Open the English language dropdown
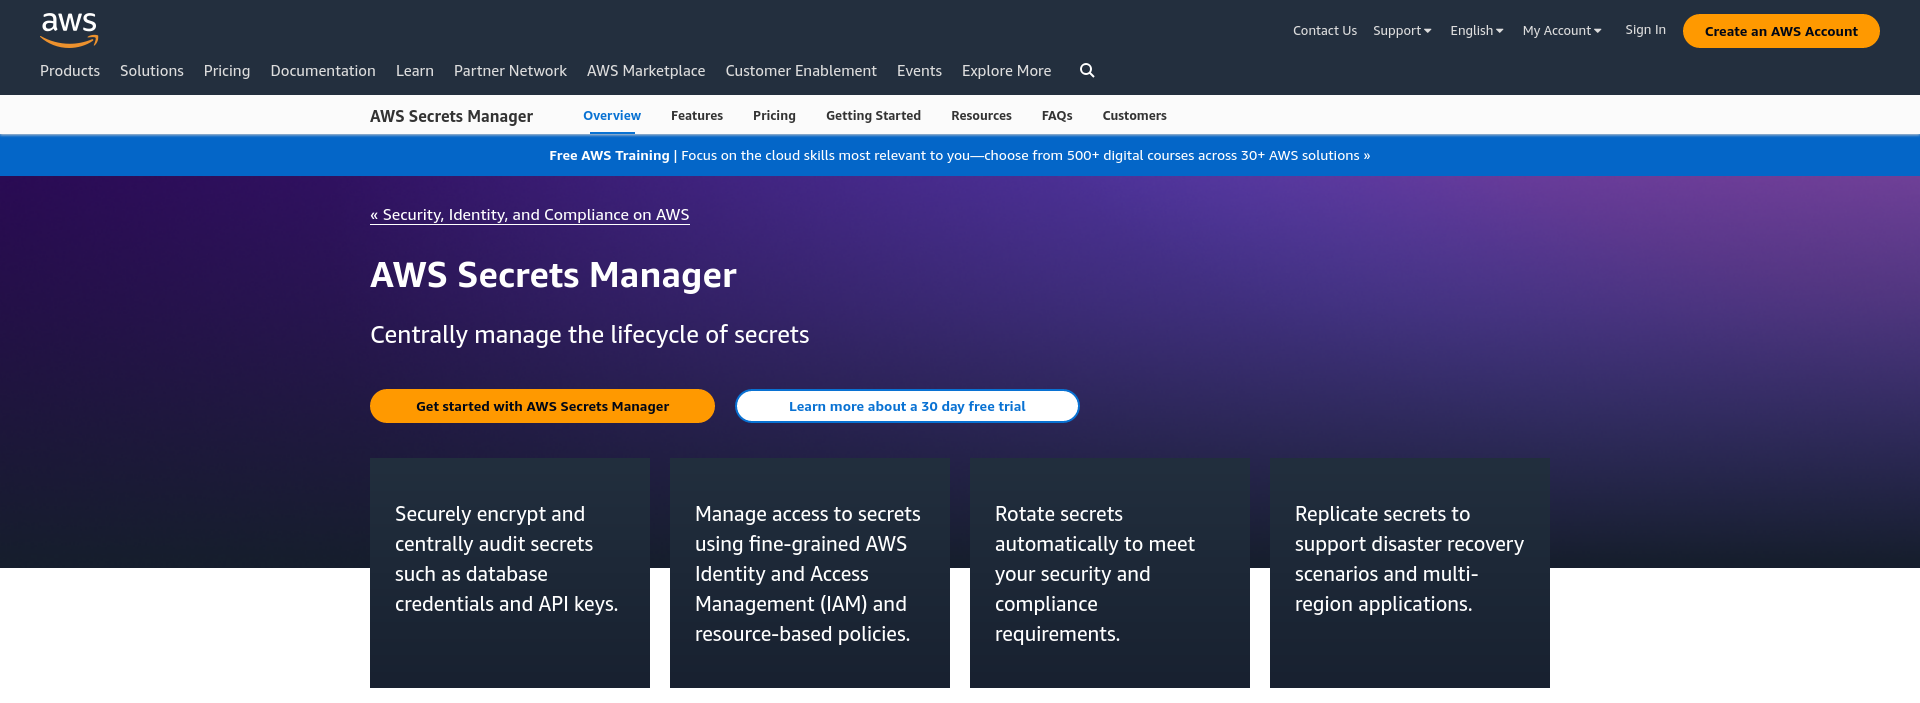The image size is (1920, 703). [x=1477, y=31]
